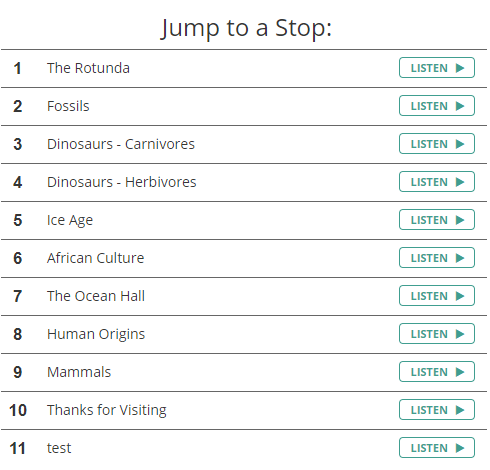Click the LISTEN button for test stop

tap(437, 448)
